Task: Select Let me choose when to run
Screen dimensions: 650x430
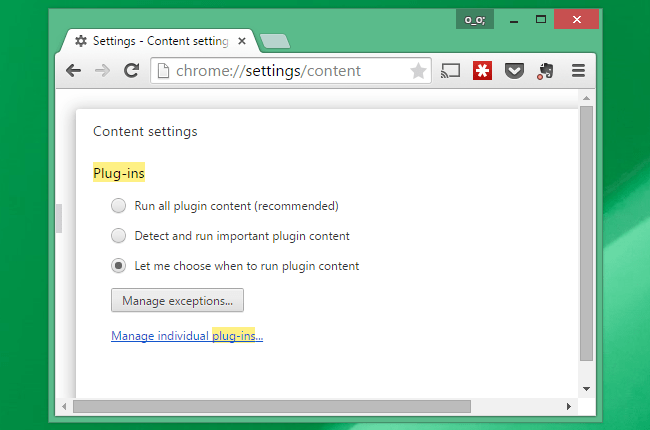Action: tap(119, 265)
